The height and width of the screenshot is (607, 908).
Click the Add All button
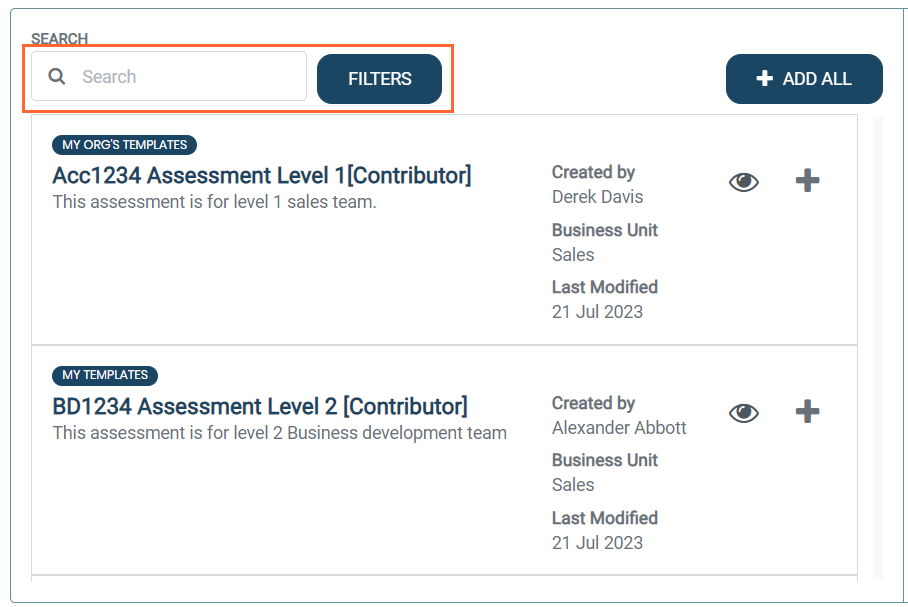click(x=804, y=79)
